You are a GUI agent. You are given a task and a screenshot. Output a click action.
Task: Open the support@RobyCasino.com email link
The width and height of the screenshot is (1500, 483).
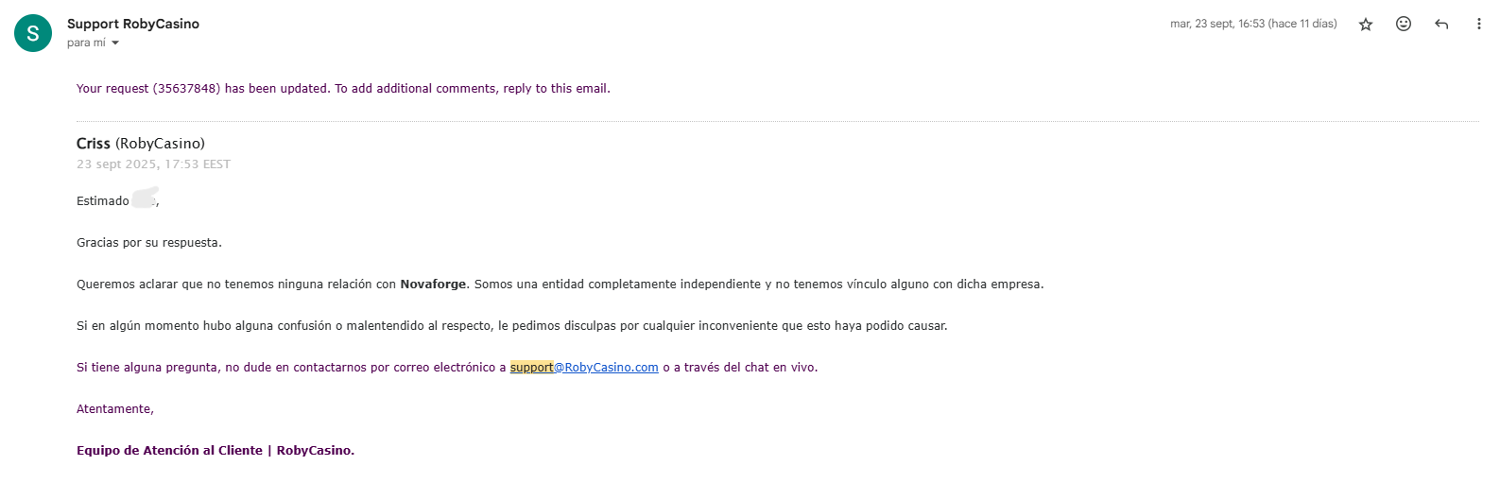coord(584,367)
